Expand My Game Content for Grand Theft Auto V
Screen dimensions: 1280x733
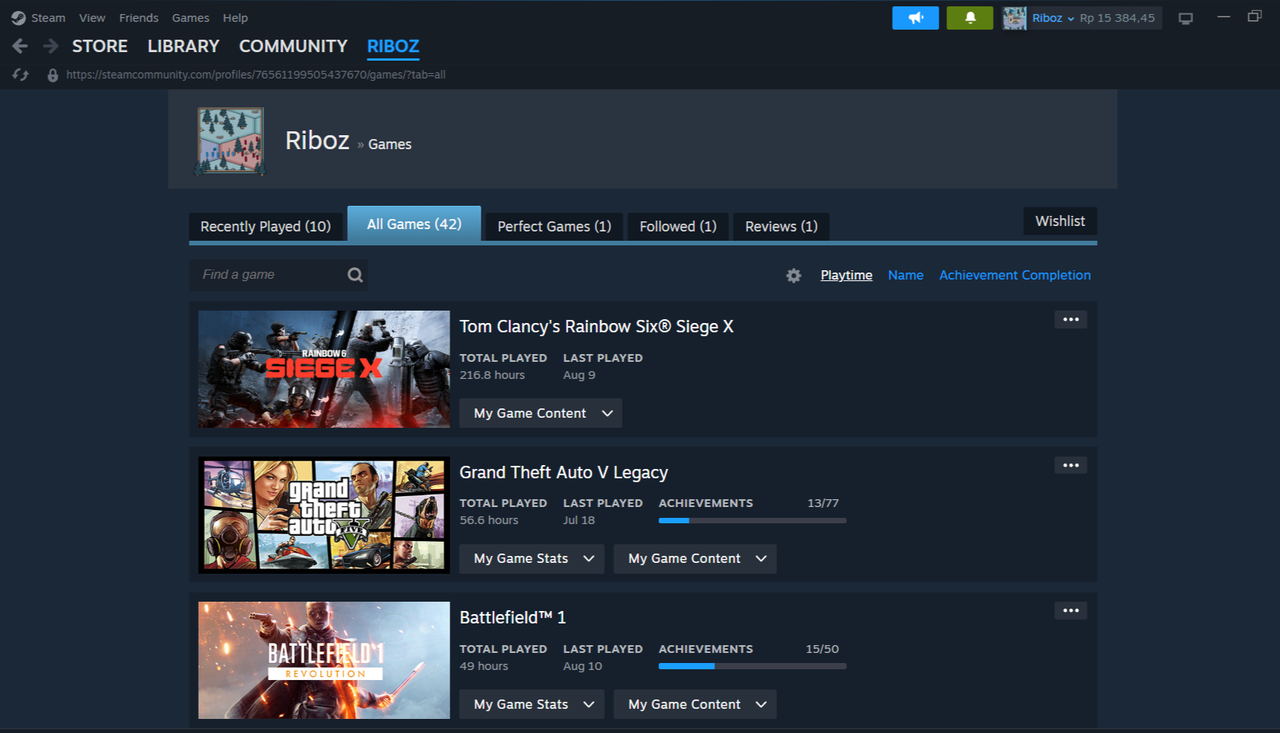click(x=695, y=558)
